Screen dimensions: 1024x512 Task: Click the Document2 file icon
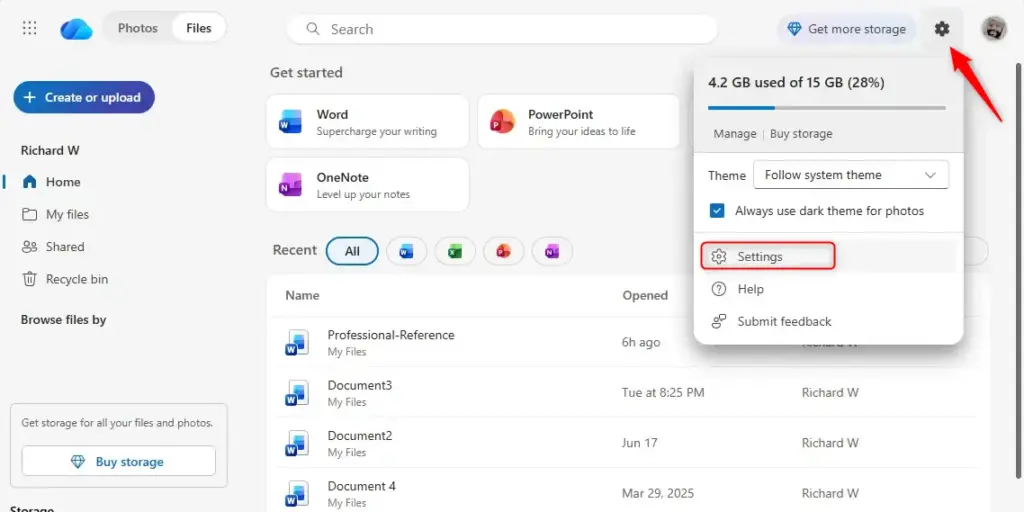(x=296, y=443)
